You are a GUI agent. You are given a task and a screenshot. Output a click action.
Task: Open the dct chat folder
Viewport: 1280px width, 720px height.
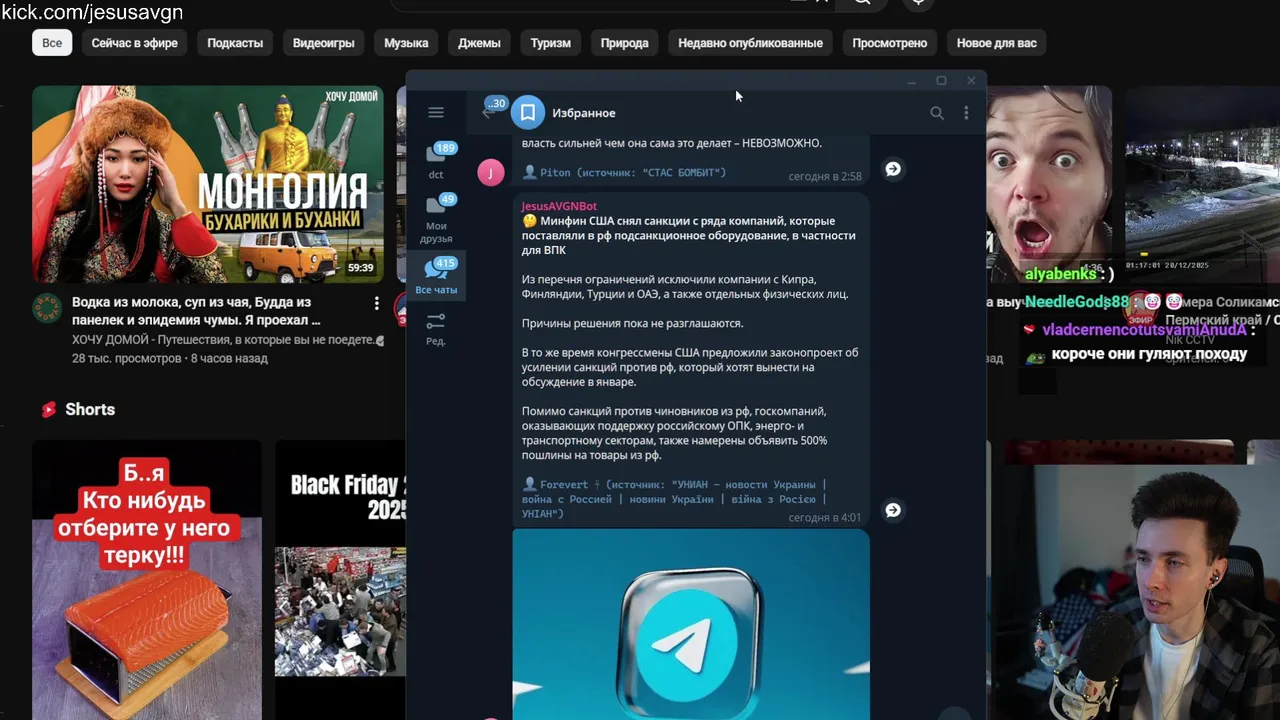point(436,161)
